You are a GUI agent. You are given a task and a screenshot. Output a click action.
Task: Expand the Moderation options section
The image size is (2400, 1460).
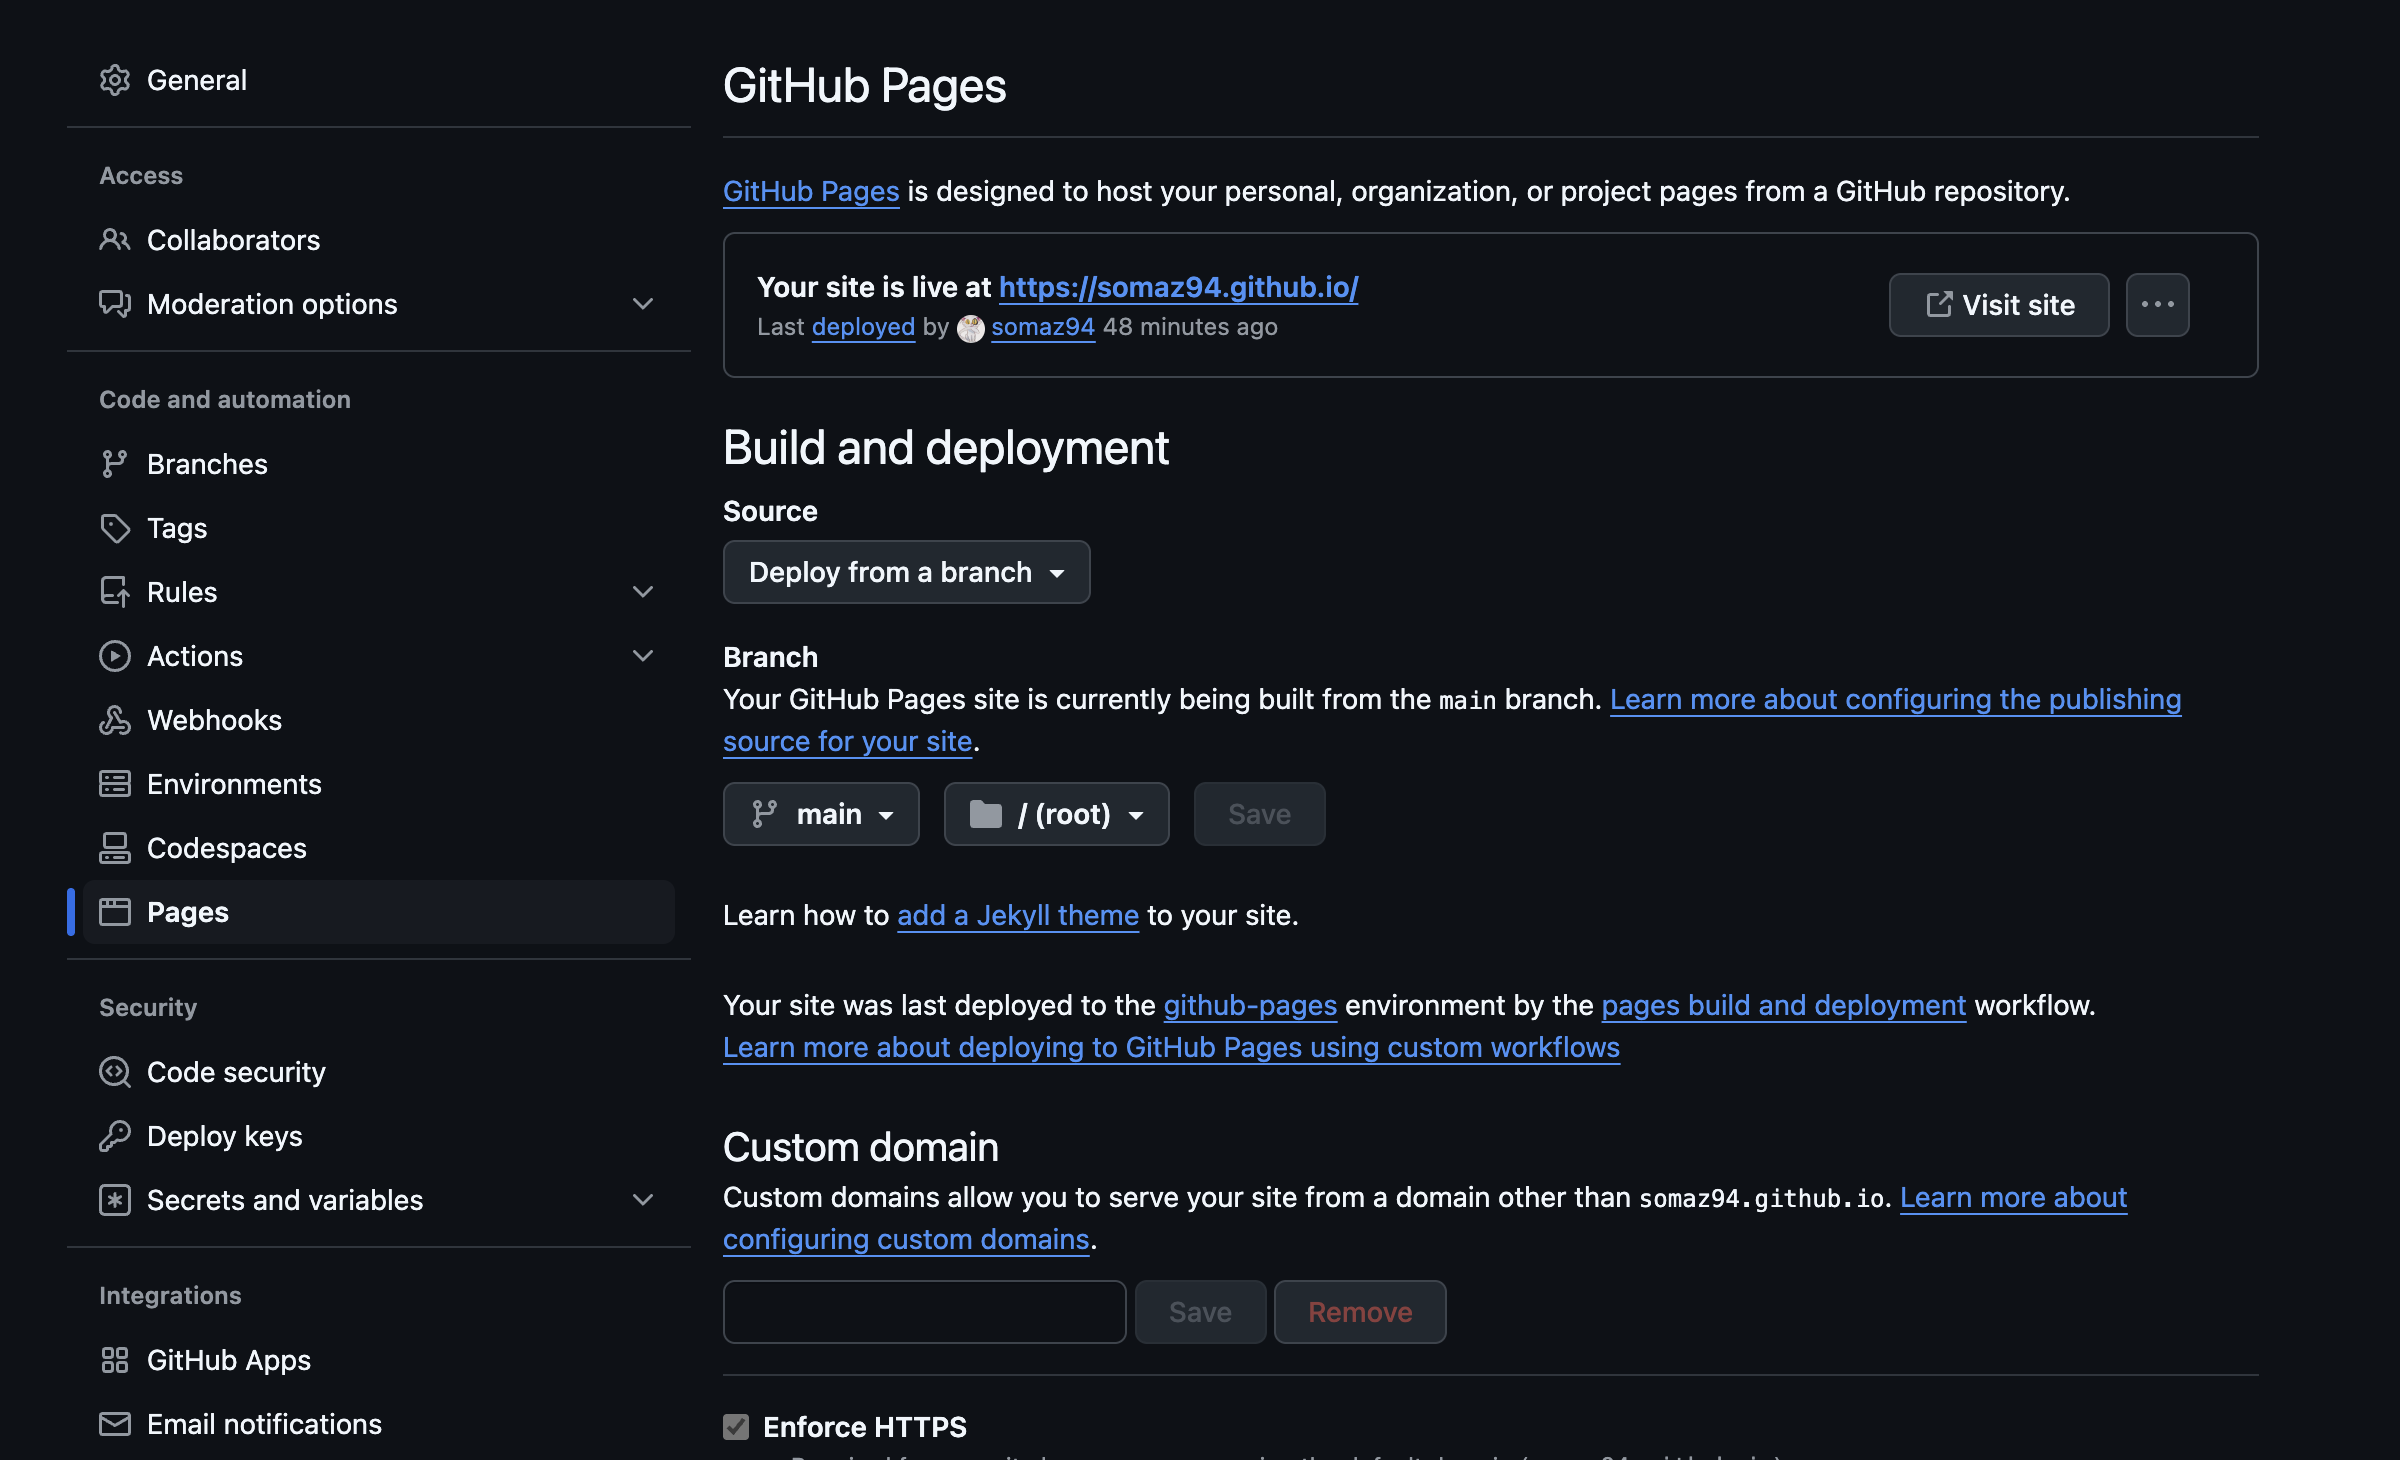(643, 304)
